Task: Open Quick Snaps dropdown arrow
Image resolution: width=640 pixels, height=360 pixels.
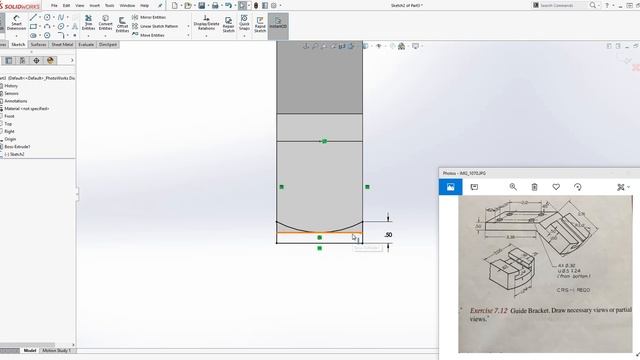Action: tap(244, 36)
